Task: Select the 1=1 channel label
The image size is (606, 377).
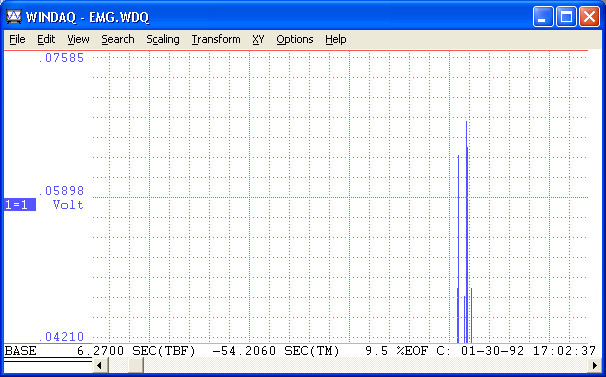Action: point(20,205)
